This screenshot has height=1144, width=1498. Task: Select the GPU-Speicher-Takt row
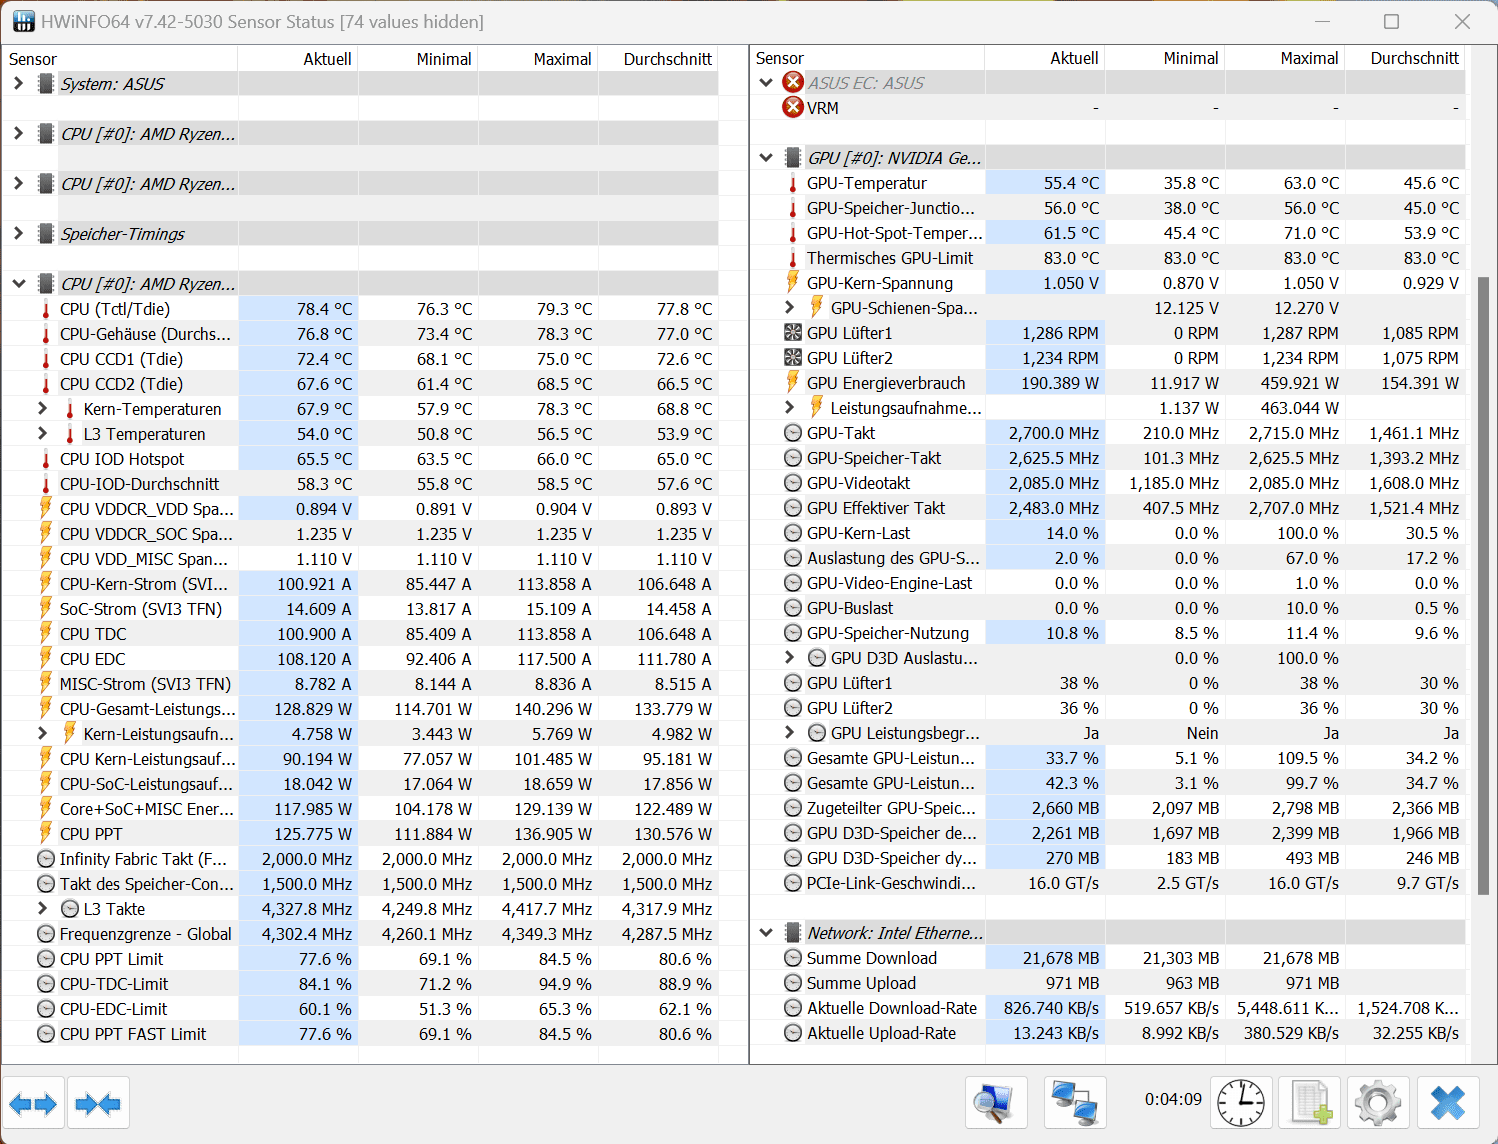[x=1108, y=458]
